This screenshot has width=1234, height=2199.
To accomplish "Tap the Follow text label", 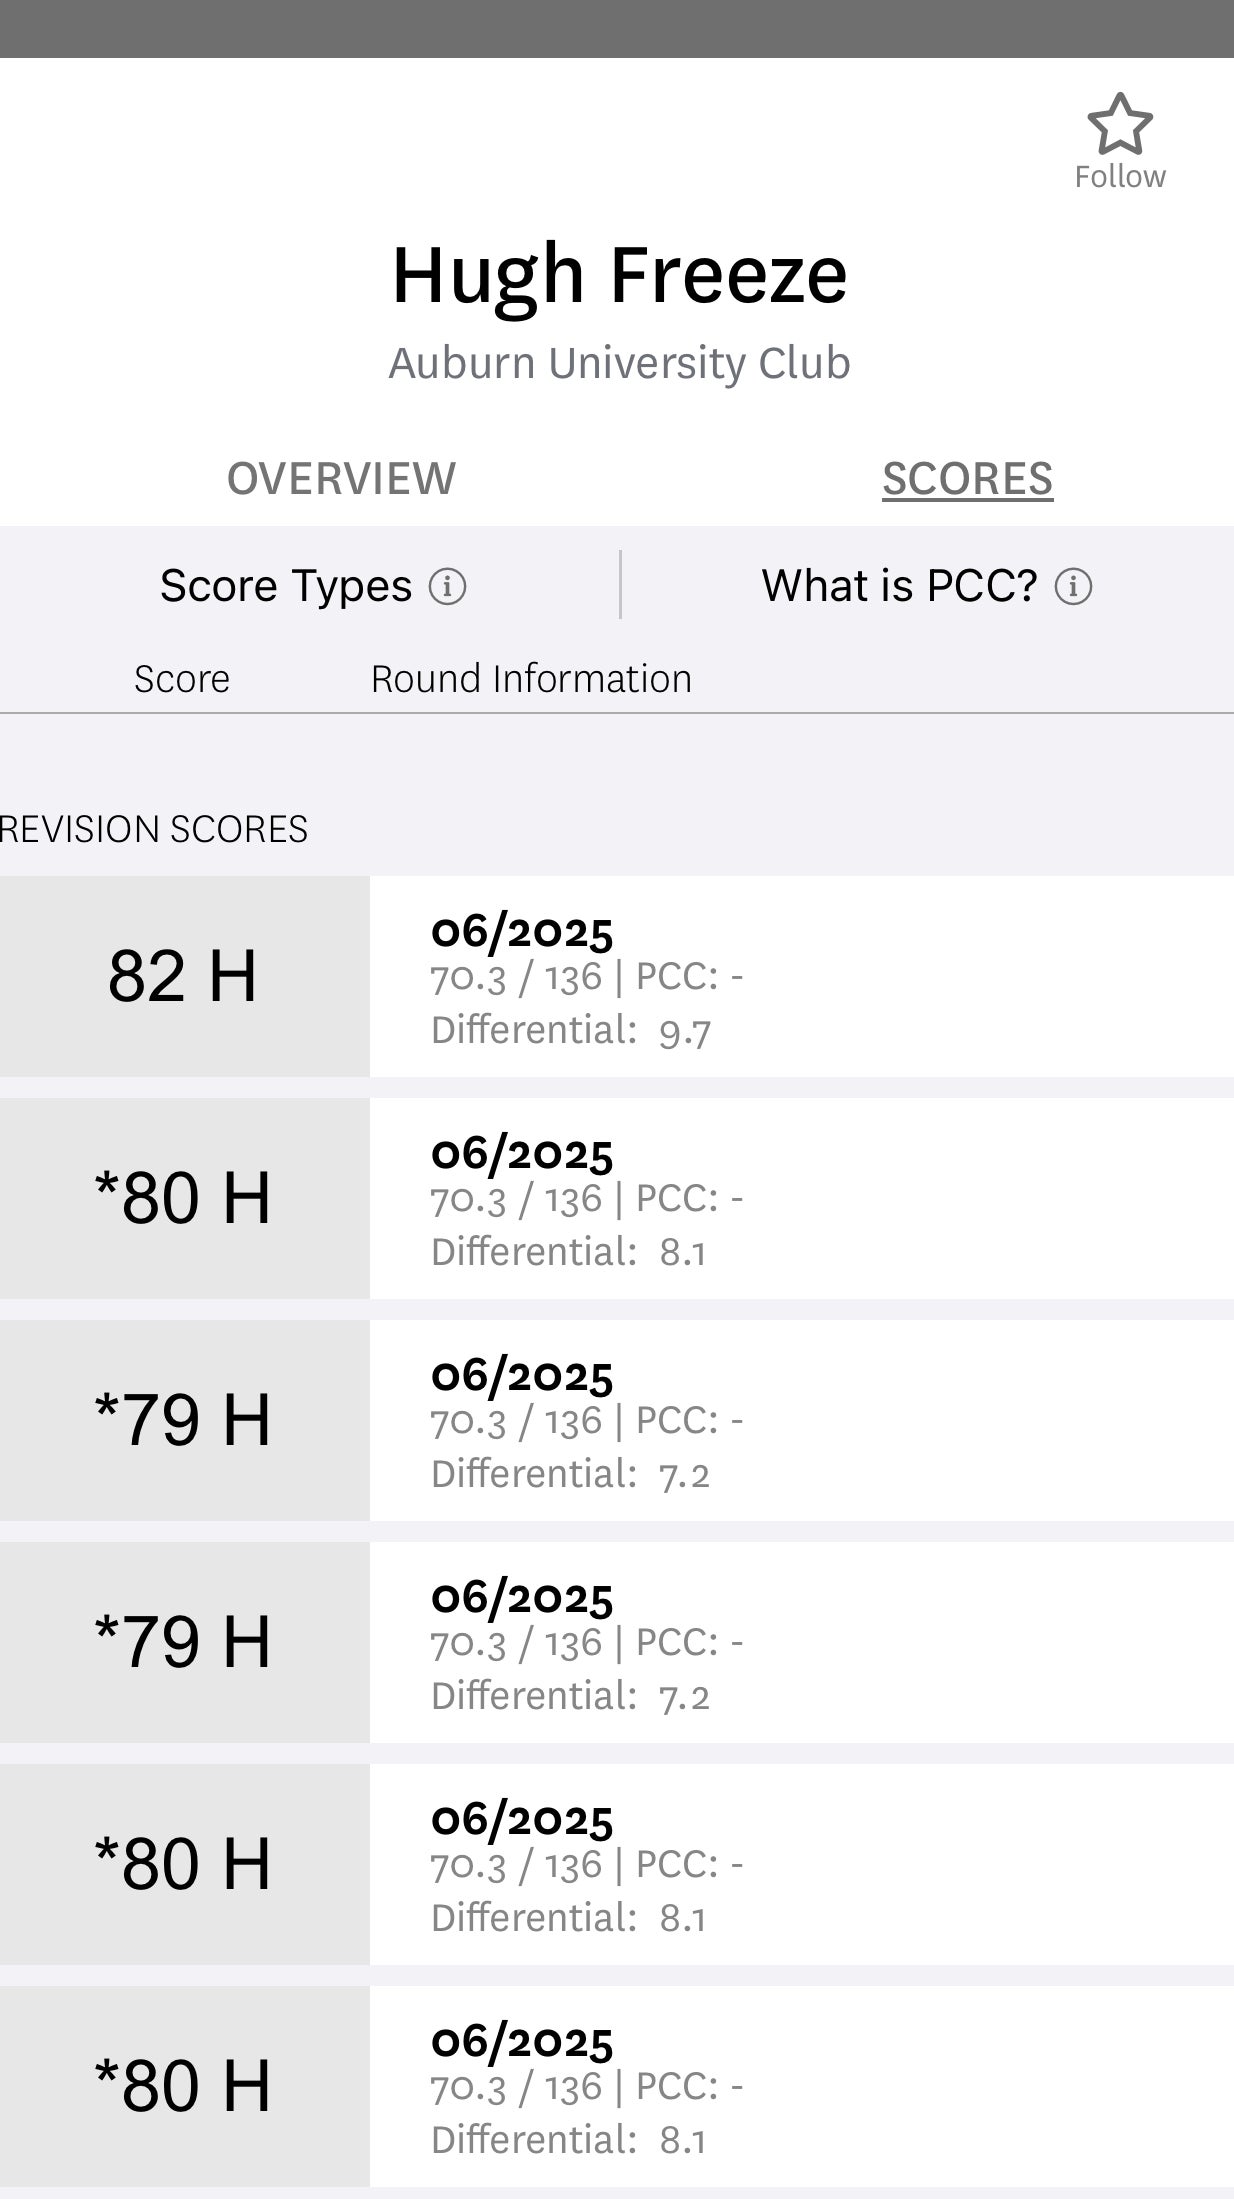I will pyautogui.click(x=1119, y=177).
